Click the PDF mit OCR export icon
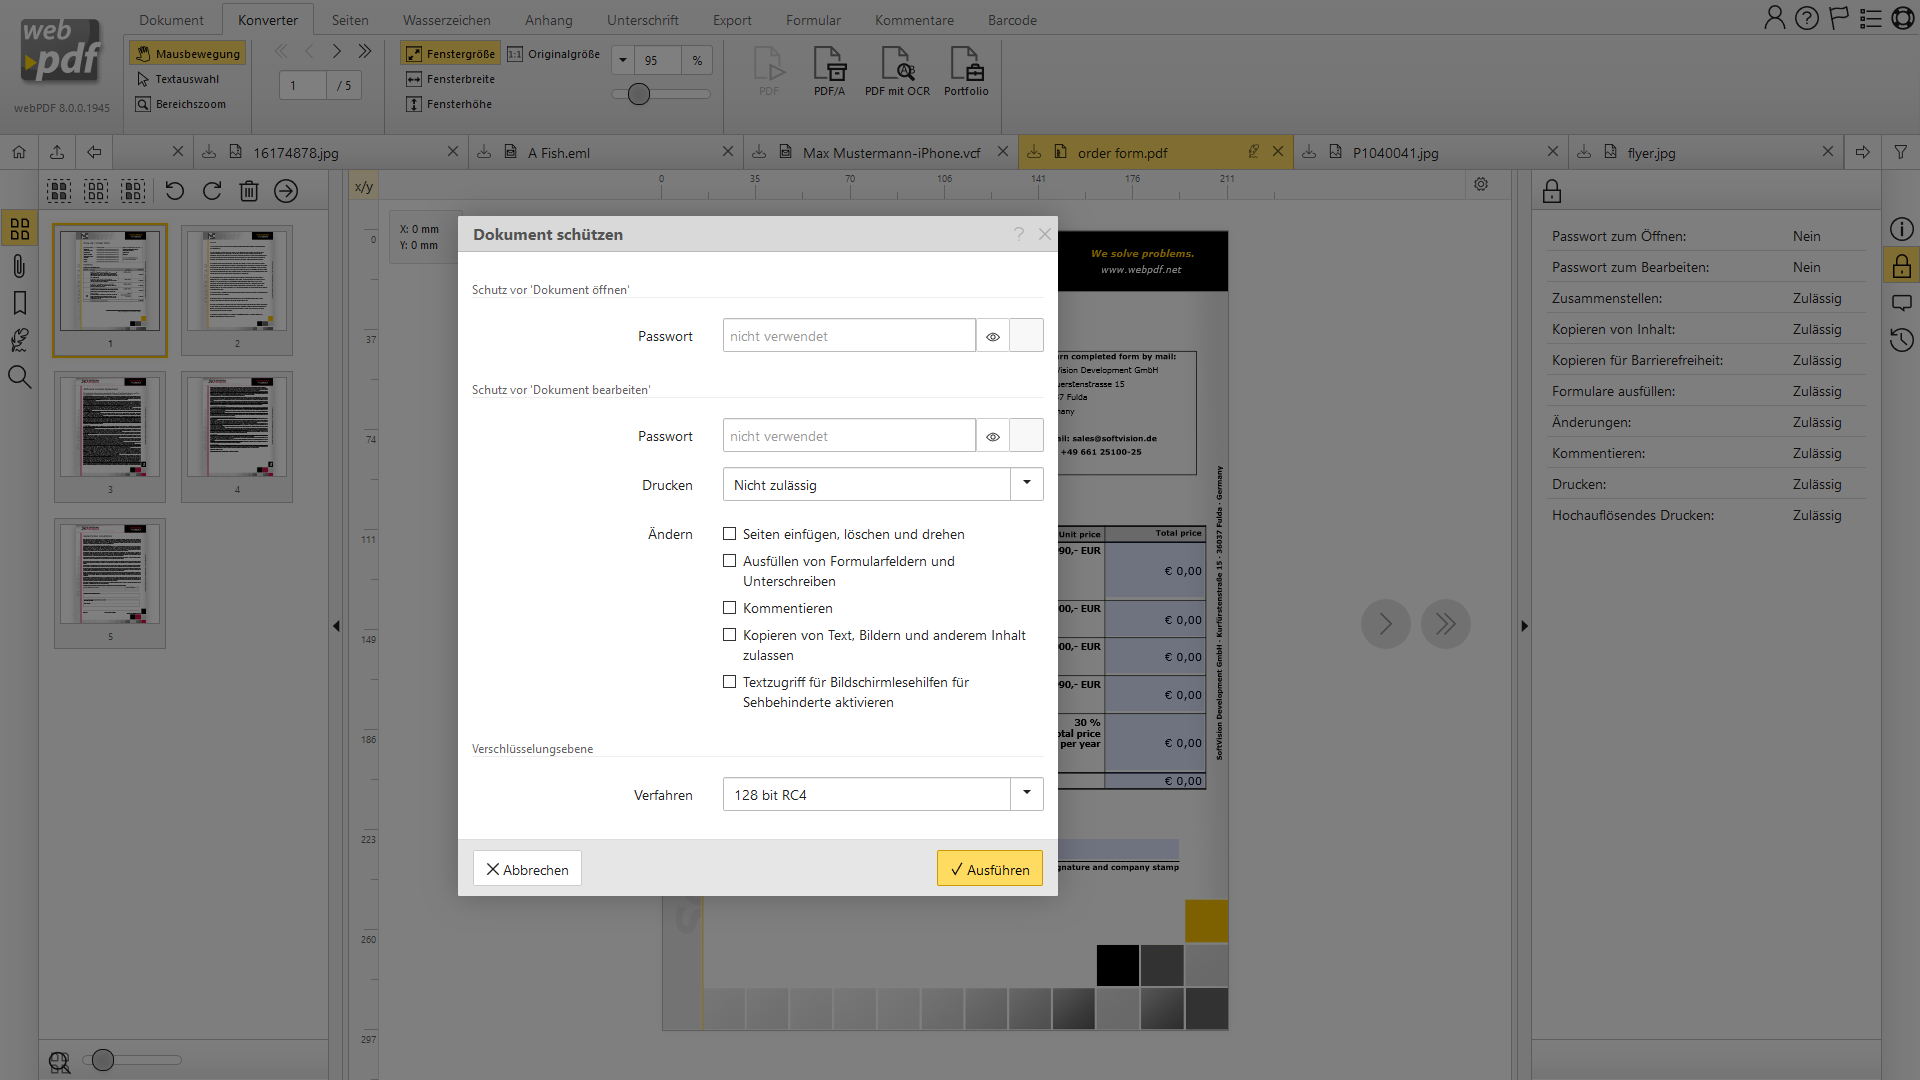This screenshot has height=1080, width=1920. (x=897, y=65)
